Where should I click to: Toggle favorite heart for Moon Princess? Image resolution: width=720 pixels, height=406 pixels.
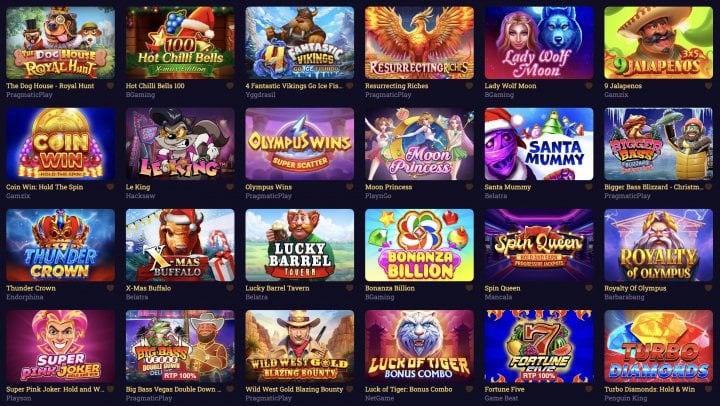tap(469, 187)
